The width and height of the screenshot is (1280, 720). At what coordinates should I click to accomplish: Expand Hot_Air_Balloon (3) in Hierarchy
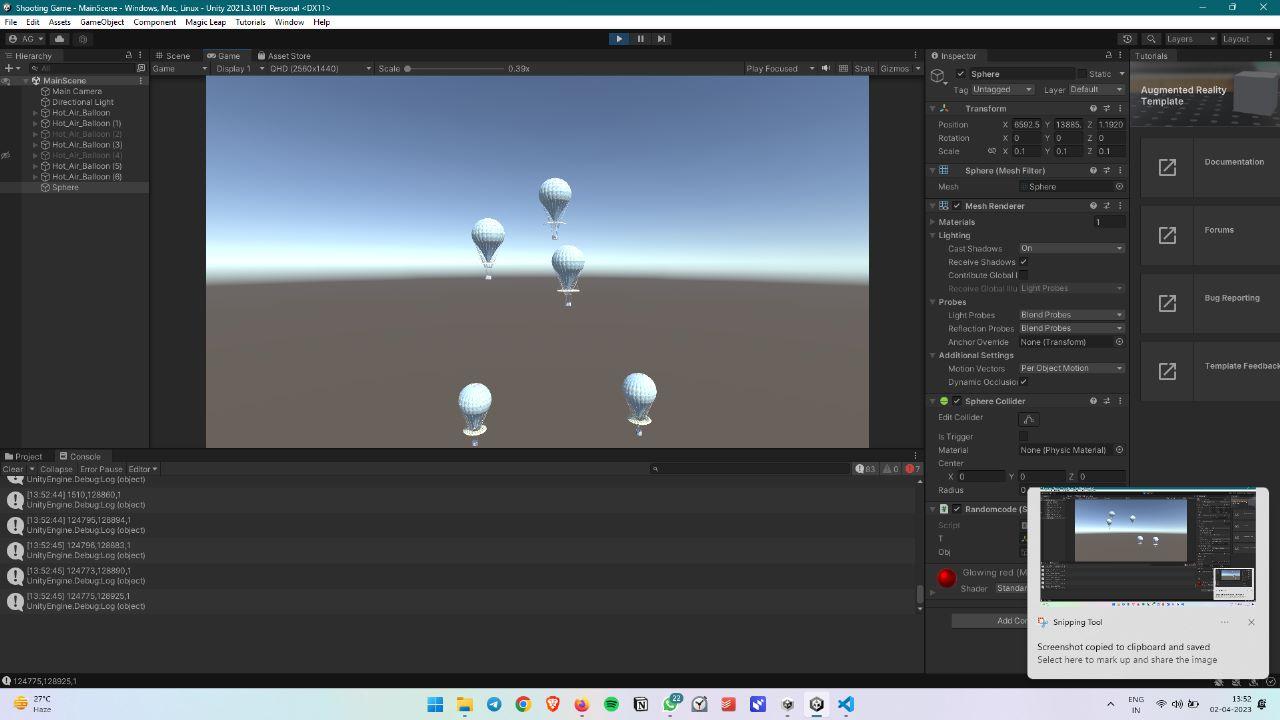click(x=35, y=145)
